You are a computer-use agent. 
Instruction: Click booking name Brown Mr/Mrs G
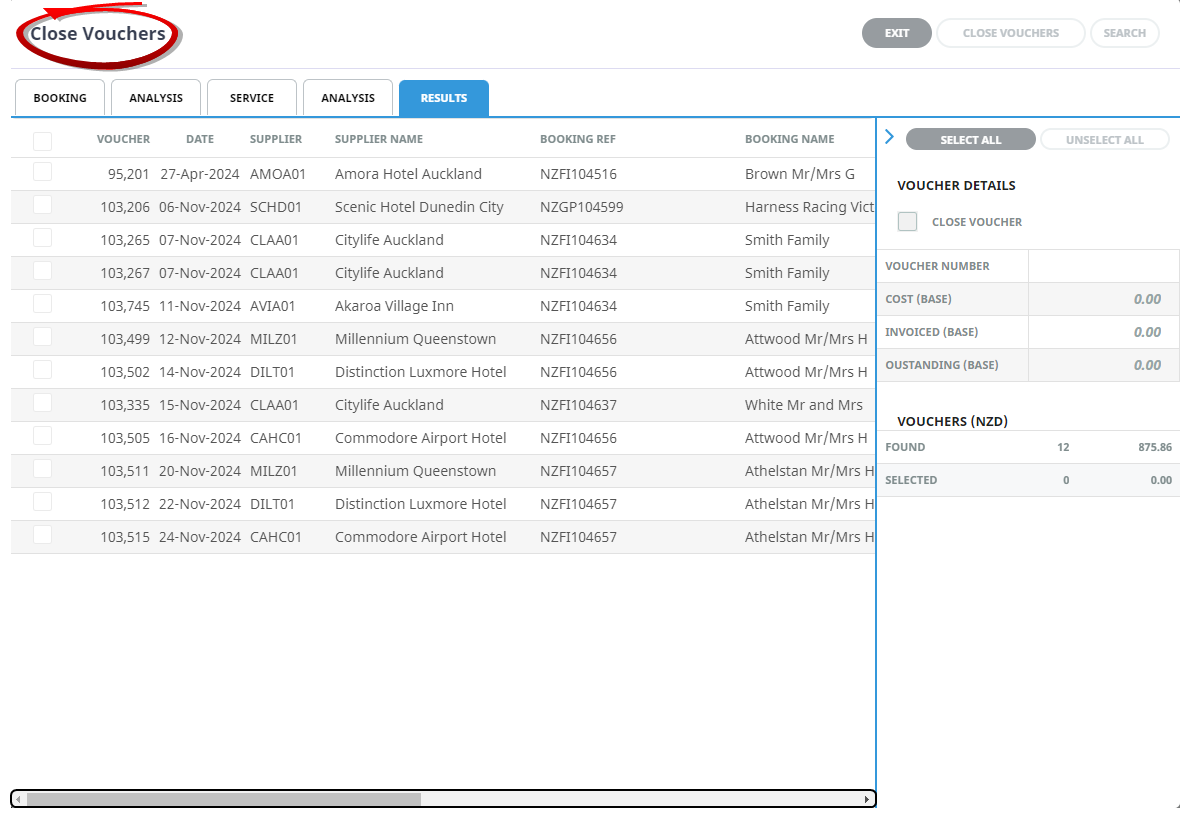[x=800, y=174]
